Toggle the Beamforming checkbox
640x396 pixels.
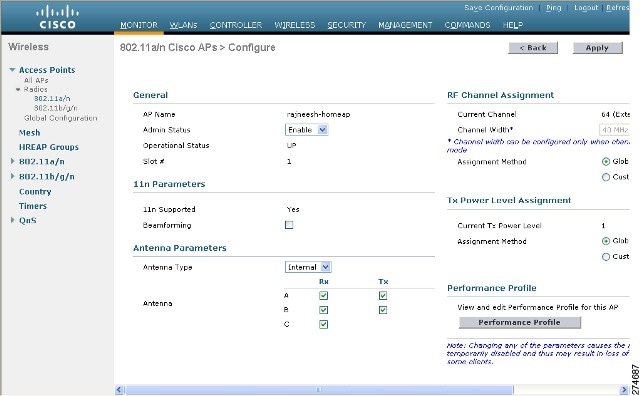click(x=289, y=225)
